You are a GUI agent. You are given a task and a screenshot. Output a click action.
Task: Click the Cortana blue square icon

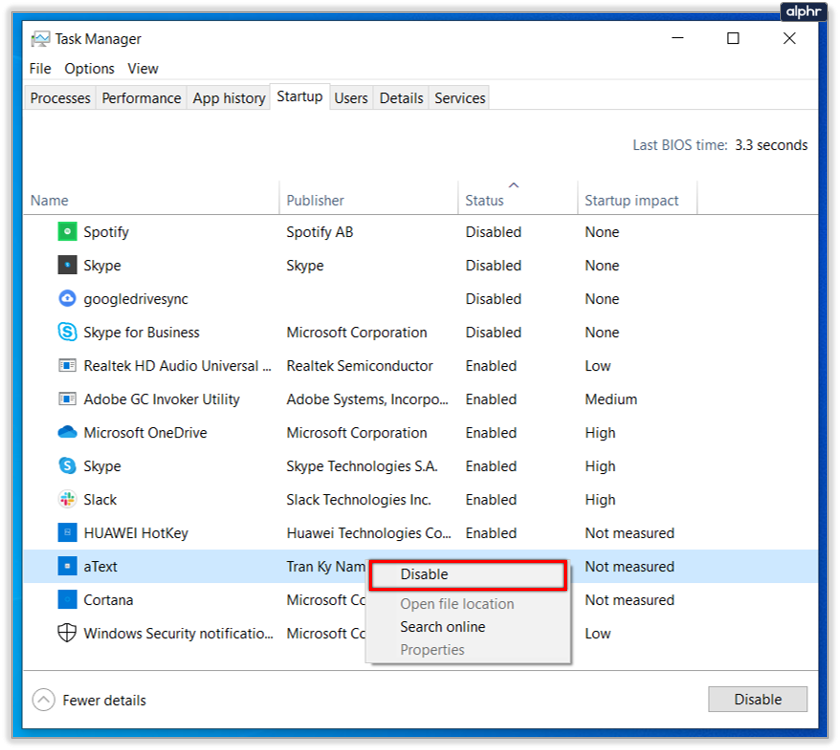tap(67, 600)
